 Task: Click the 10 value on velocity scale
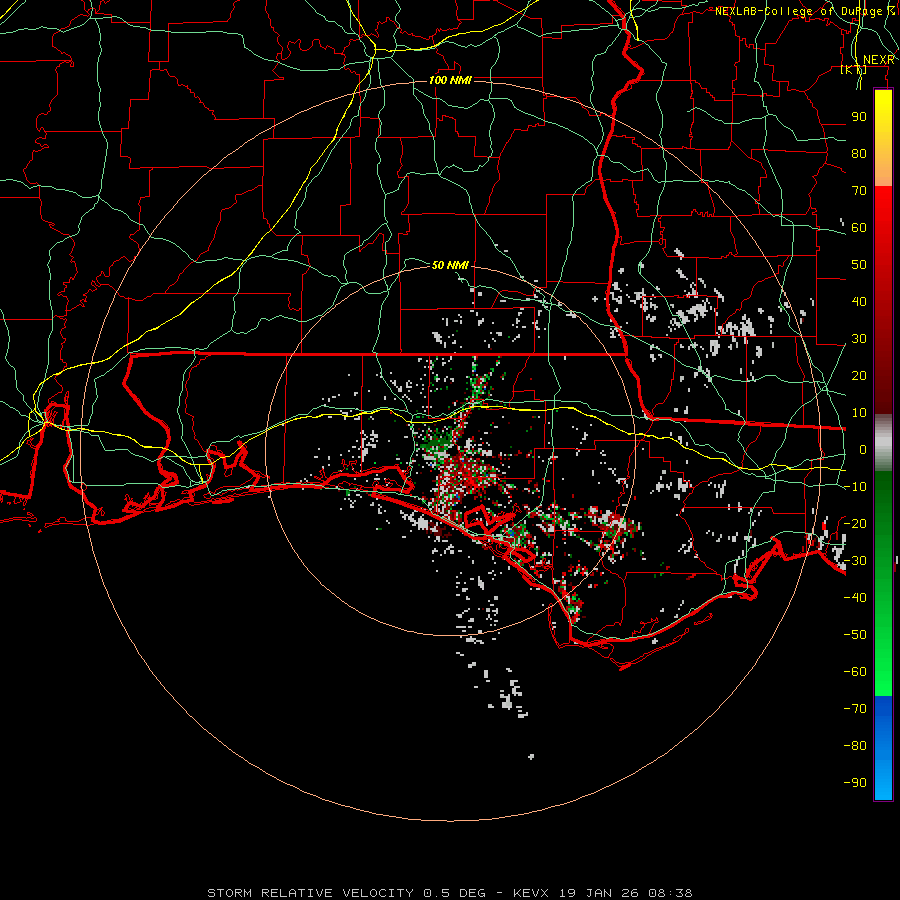[x=859, y=413]
